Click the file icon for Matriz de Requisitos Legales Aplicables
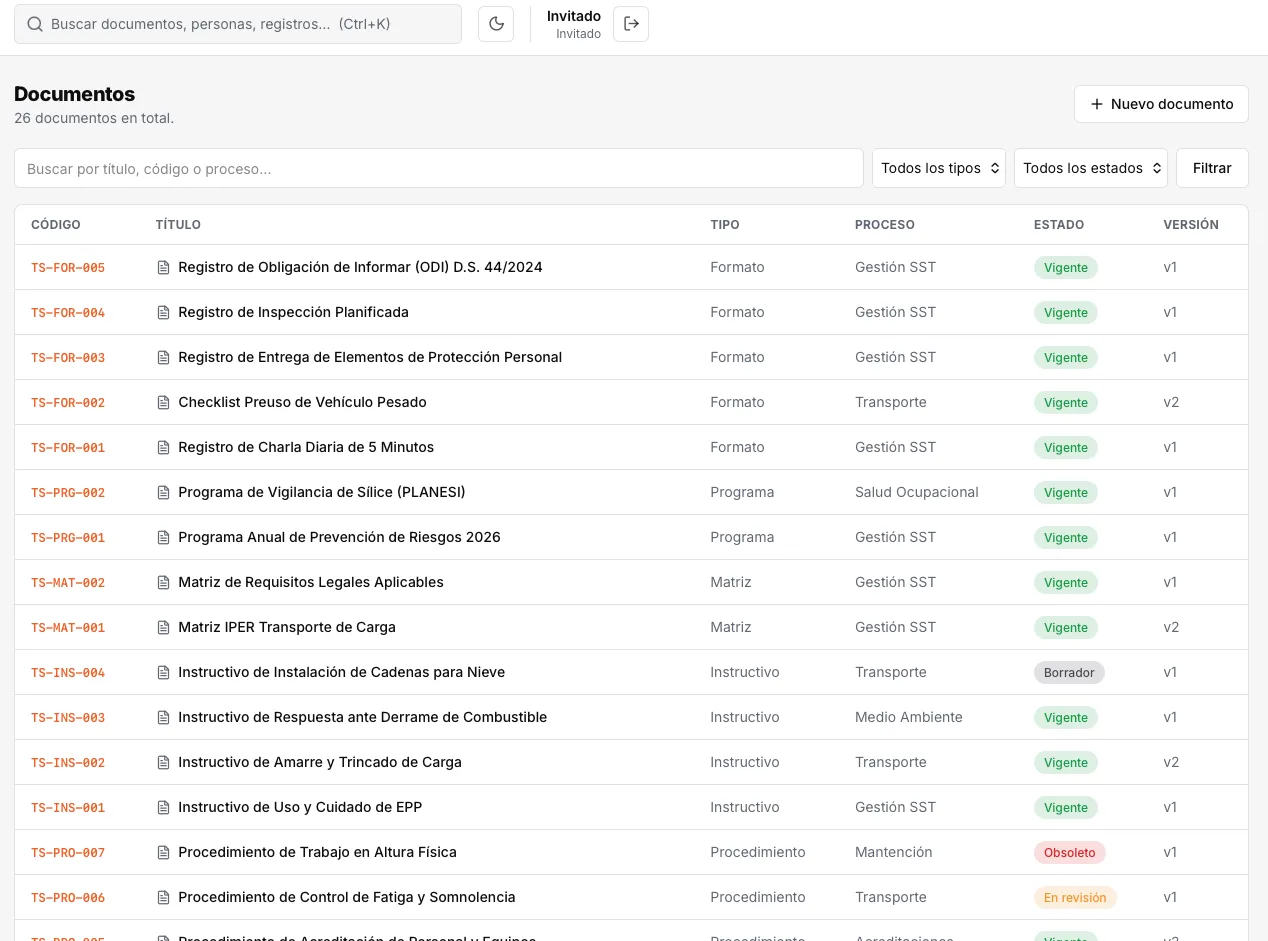The height and width of the screenshot is (941, 1268). pyautogui.click(x=164, y=582)
